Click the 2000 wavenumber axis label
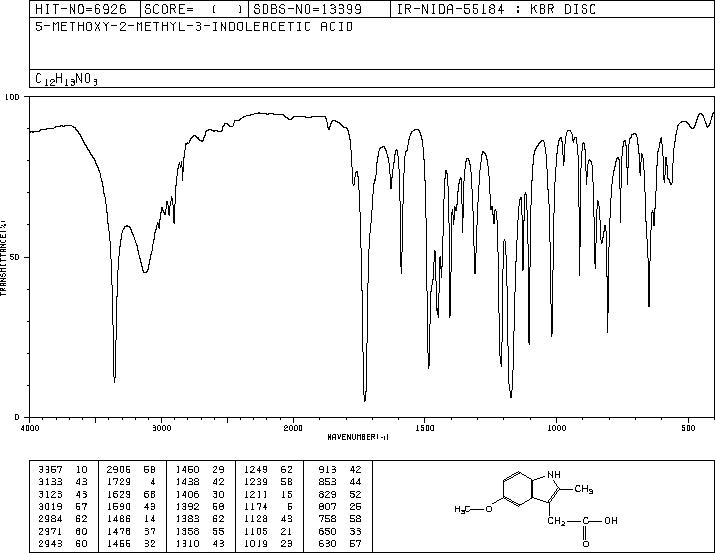 [x=293, y=428]
